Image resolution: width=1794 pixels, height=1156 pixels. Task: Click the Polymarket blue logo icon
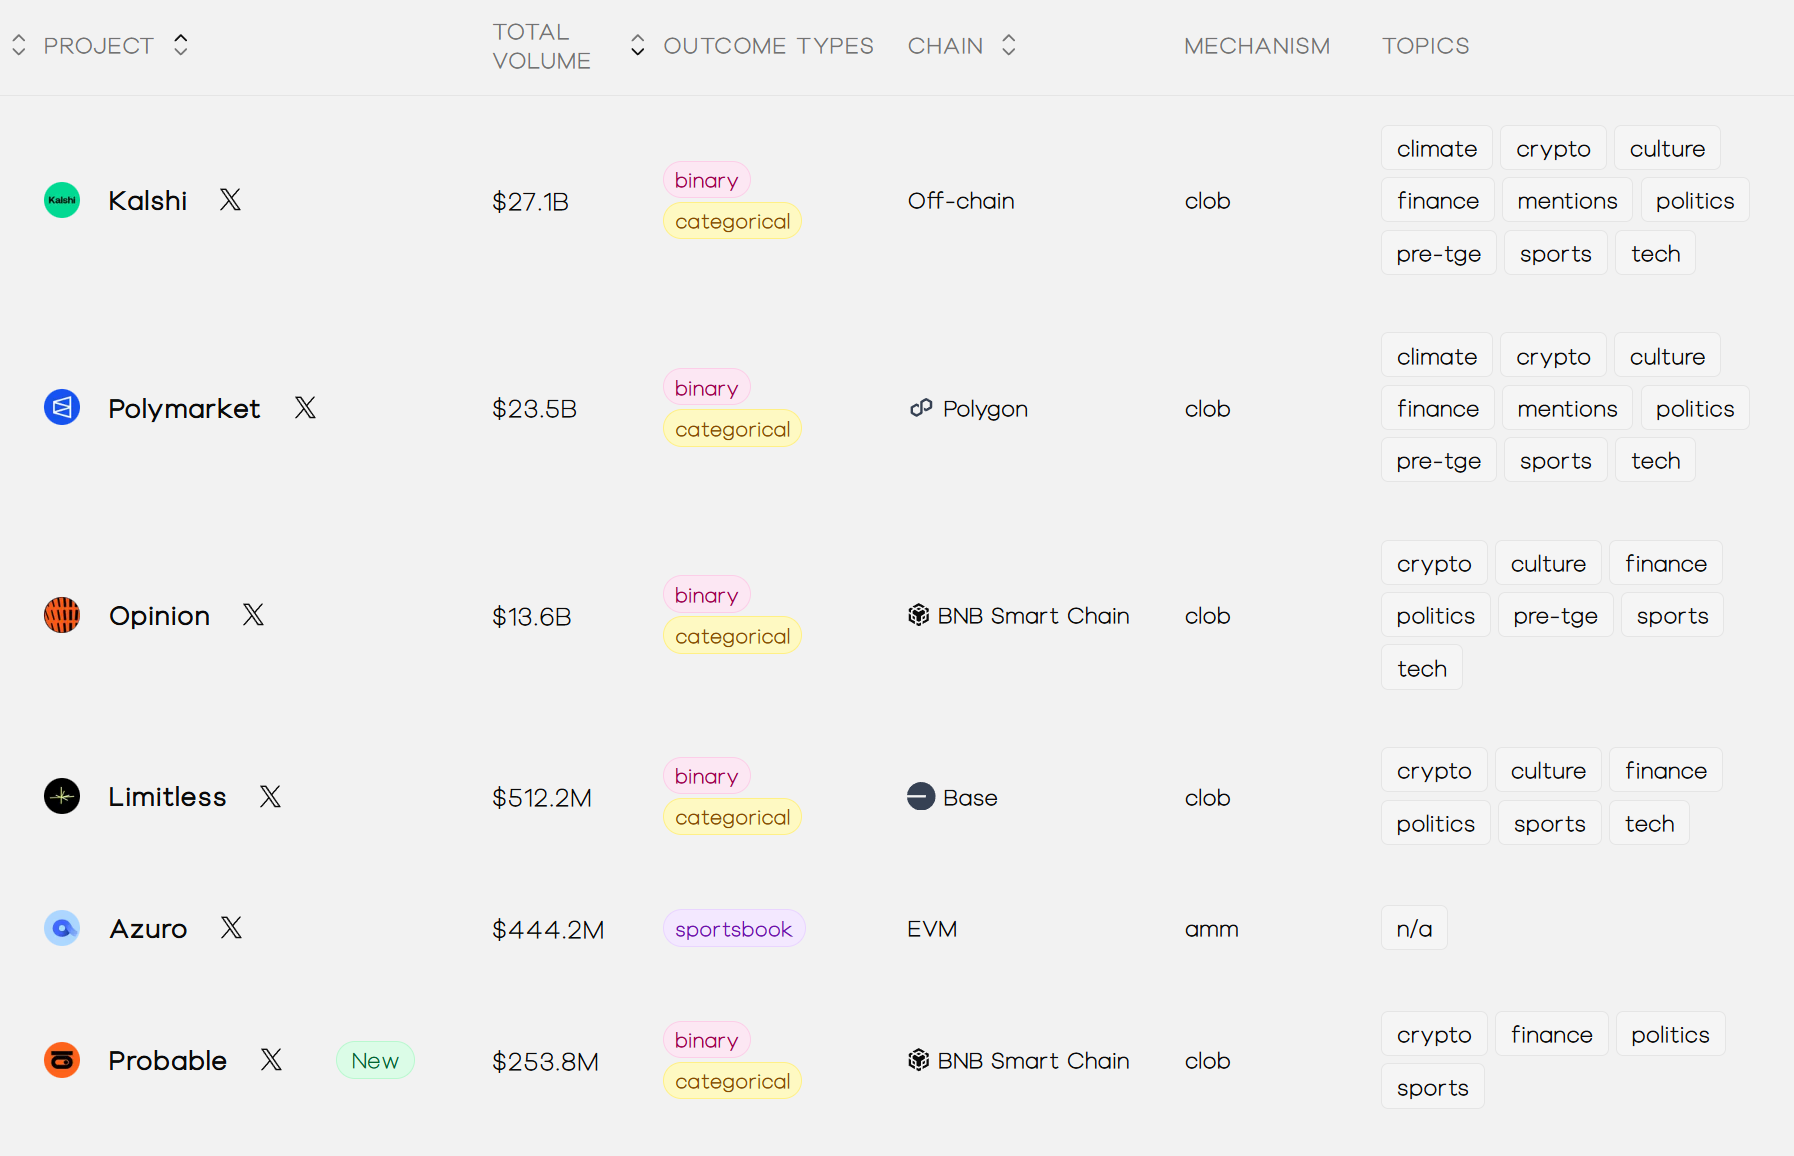(62, 408)
